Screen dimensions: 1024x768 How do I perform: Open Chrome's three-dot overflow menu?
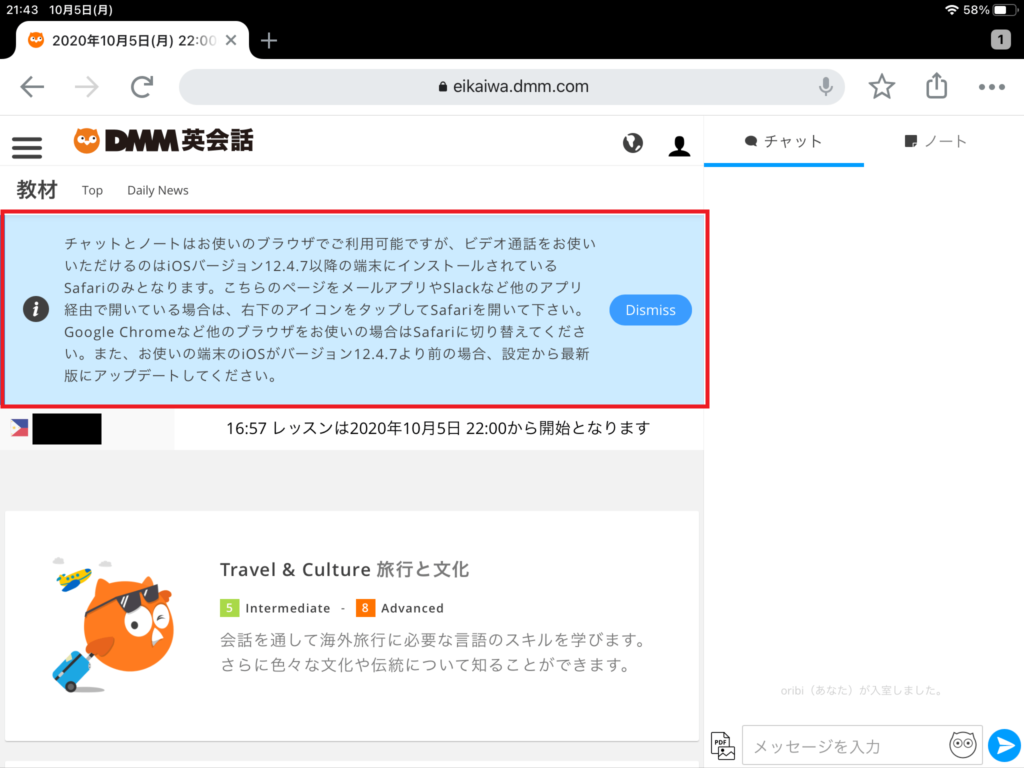click(991, 86)
